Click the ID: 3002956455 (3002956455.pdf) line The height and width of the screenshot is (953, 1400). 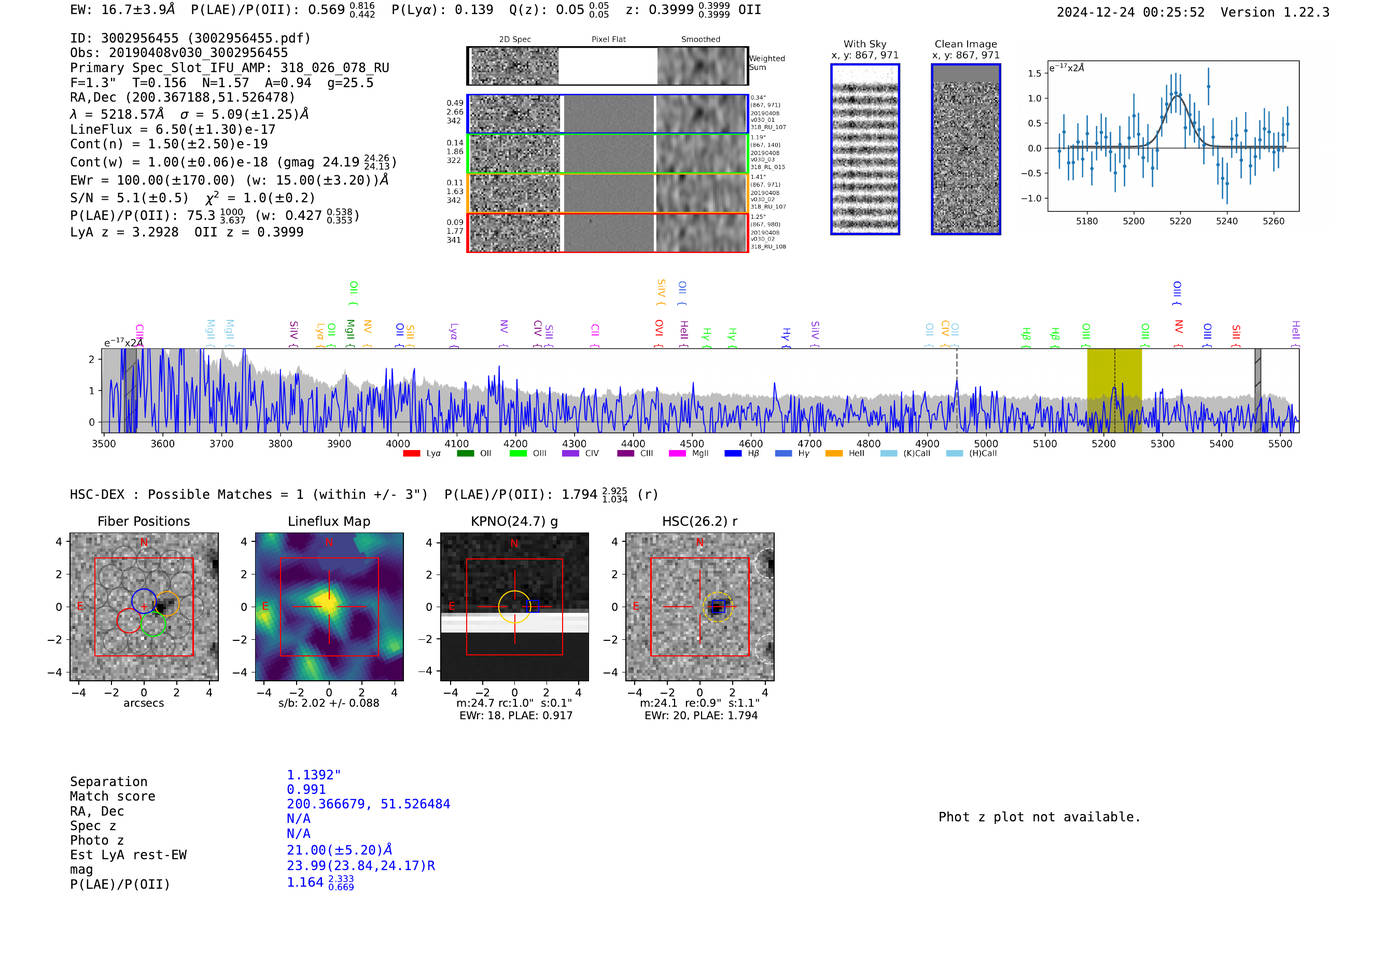click(x=190, y=38)
